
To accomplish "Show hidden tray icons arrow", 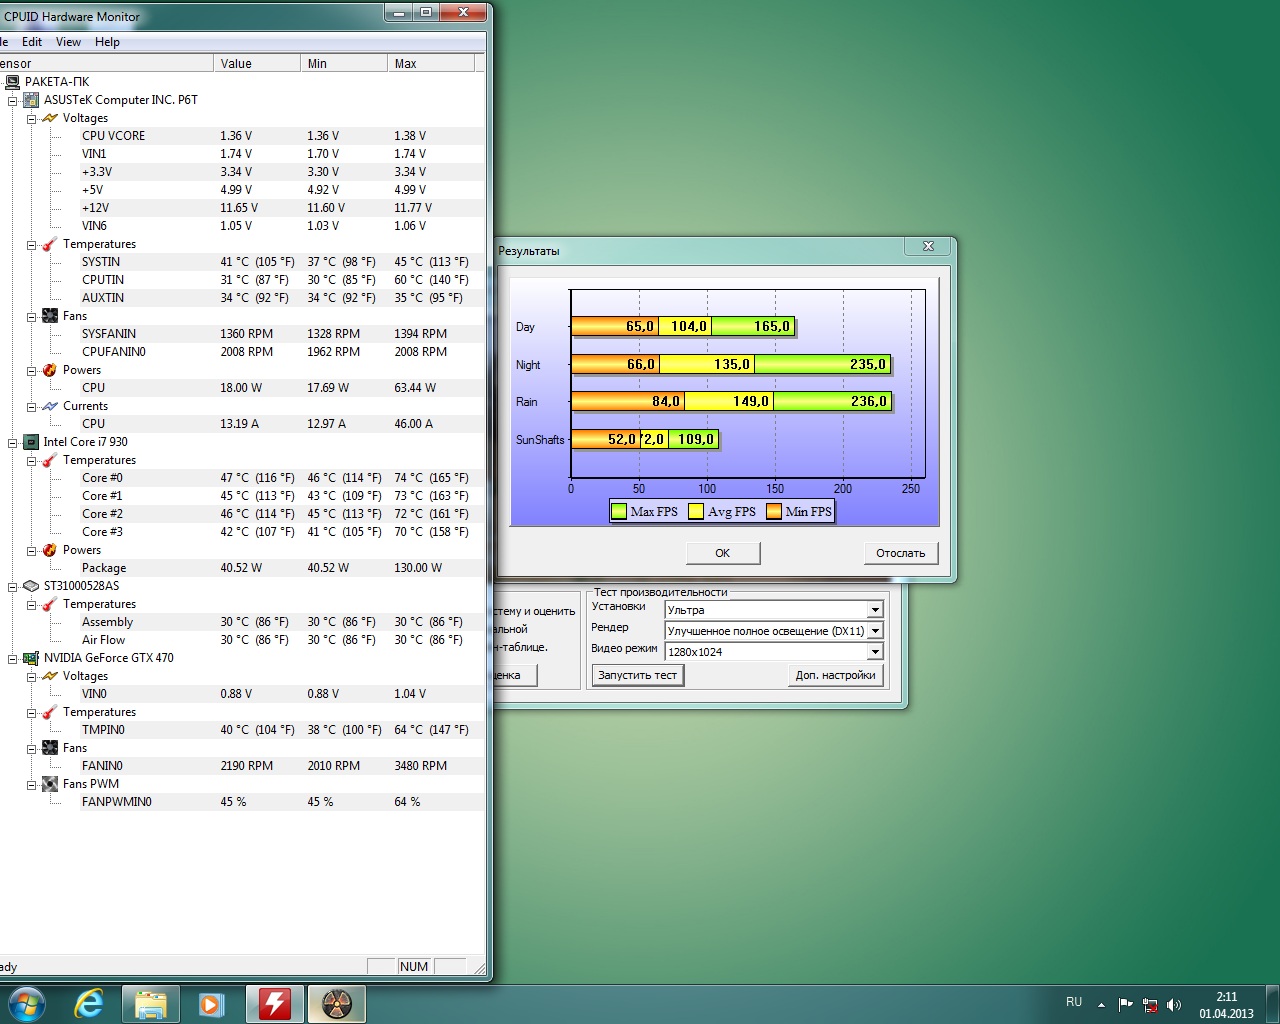I will [x=1101, y=1005].
